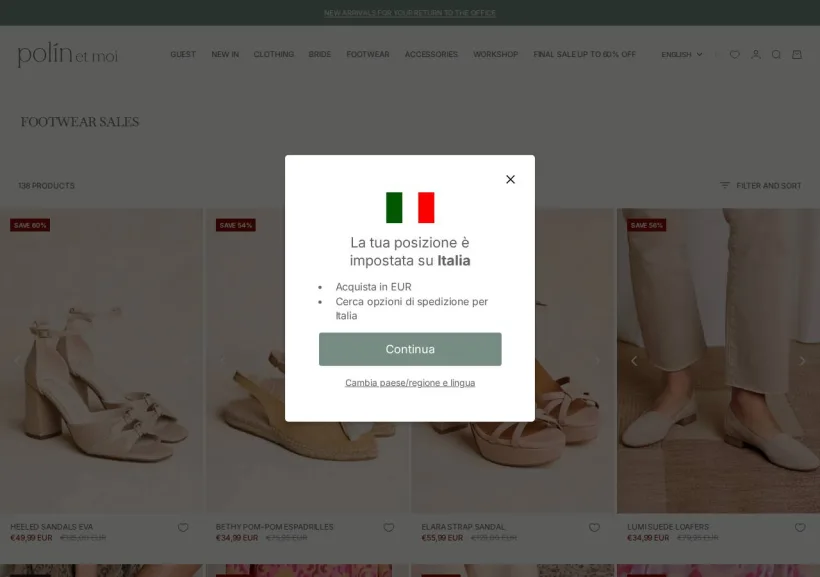Image resolution: width=820 pixels, height=577 pixels.
Task: Click price €55,99 EUR of Elara Sandal
Action: [442, 538]
